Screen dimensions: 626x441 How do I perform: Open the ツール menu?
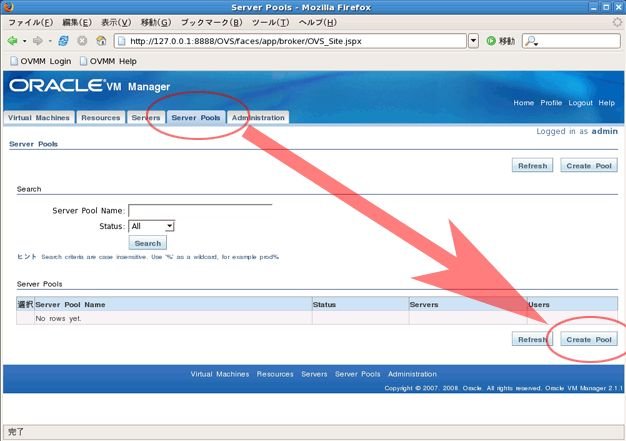click(270, 22)
